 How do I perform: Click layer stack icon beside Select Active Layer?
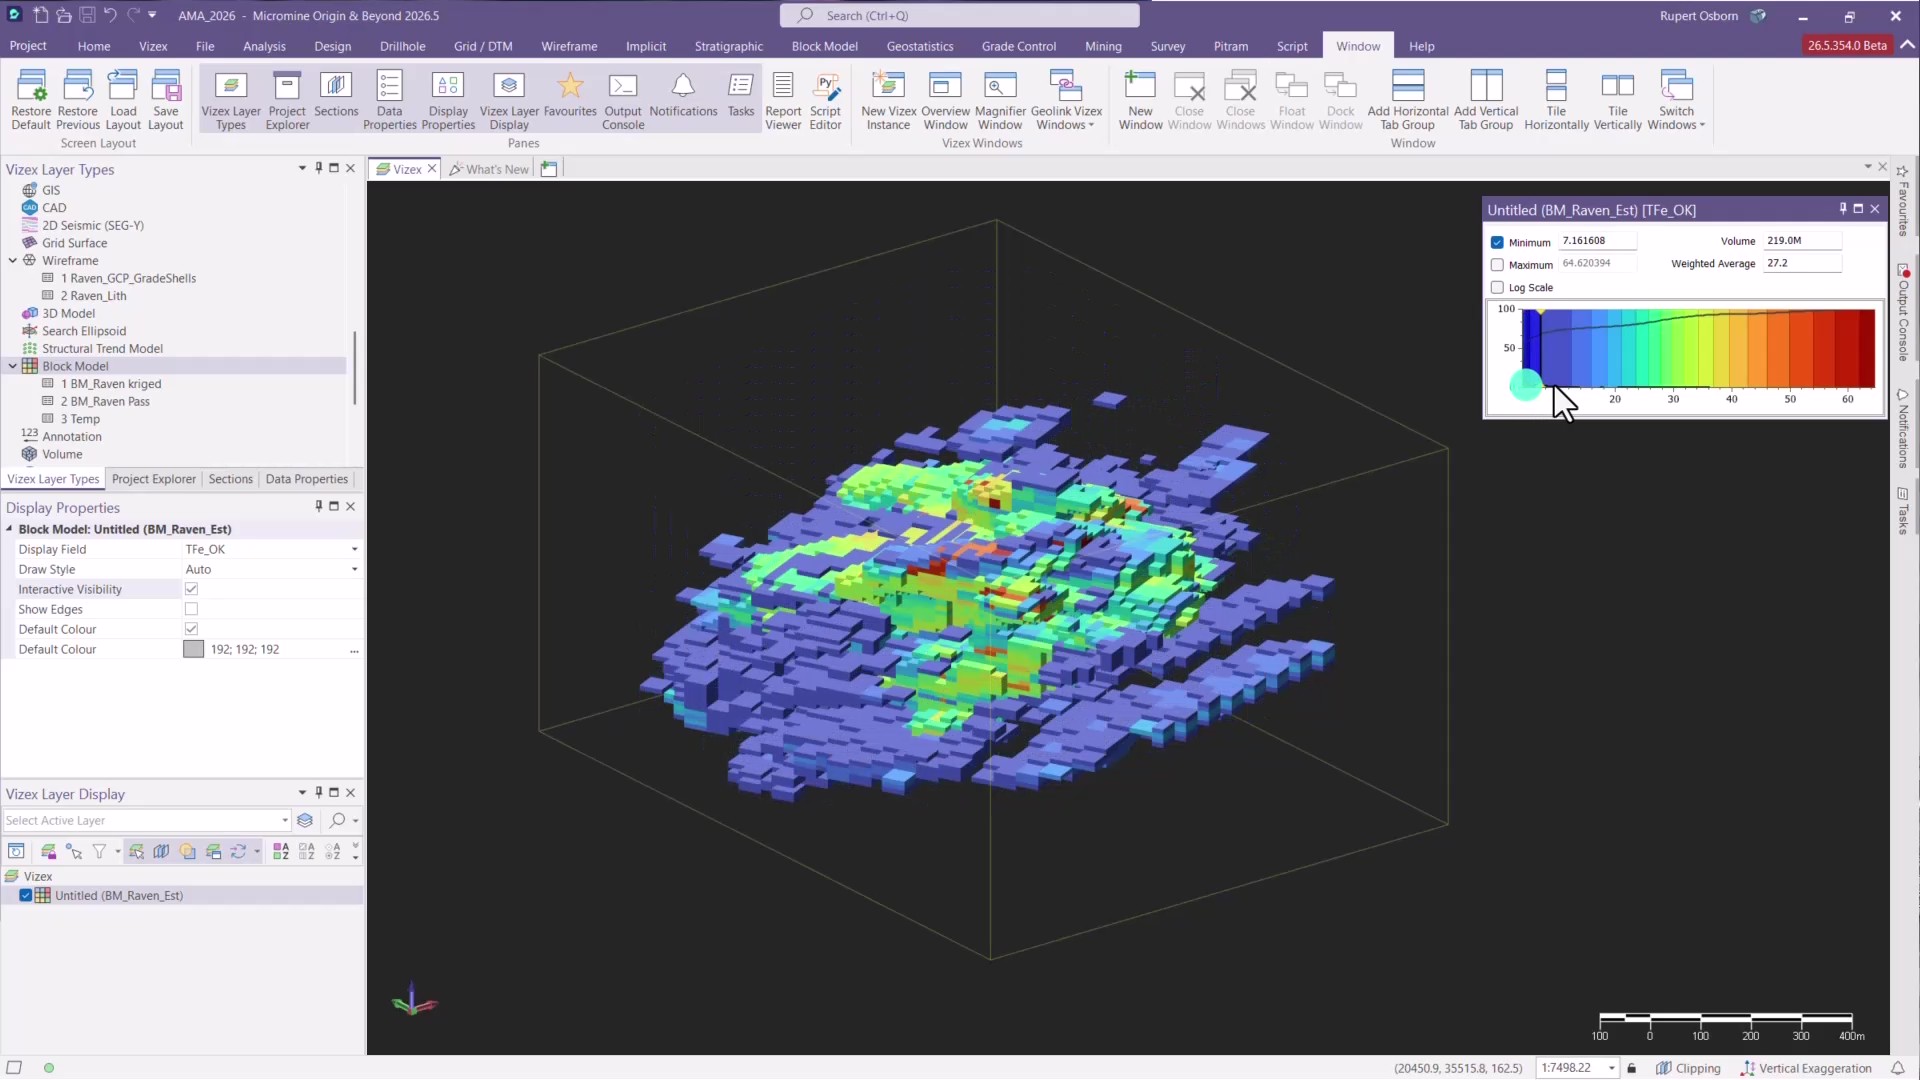click(x=305, y=821)
